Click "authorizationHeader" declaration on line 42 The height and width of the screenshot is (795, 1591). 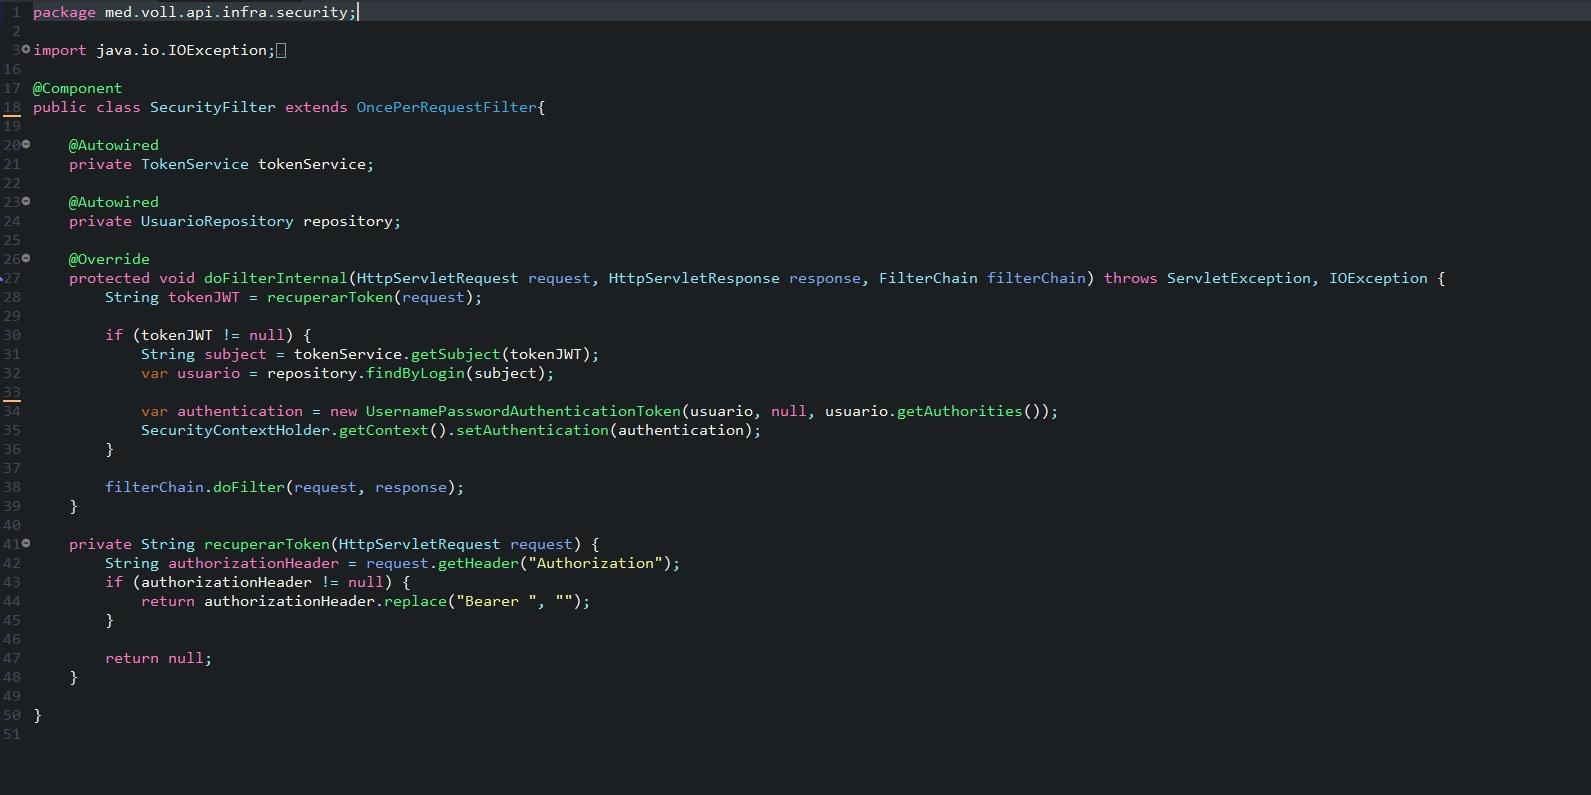(x=253, y=563)
